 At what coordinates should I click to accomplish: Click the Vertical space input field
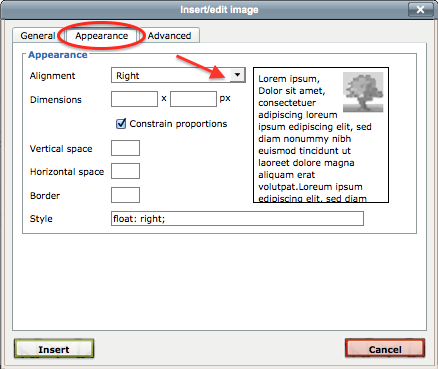pos(125,148)
